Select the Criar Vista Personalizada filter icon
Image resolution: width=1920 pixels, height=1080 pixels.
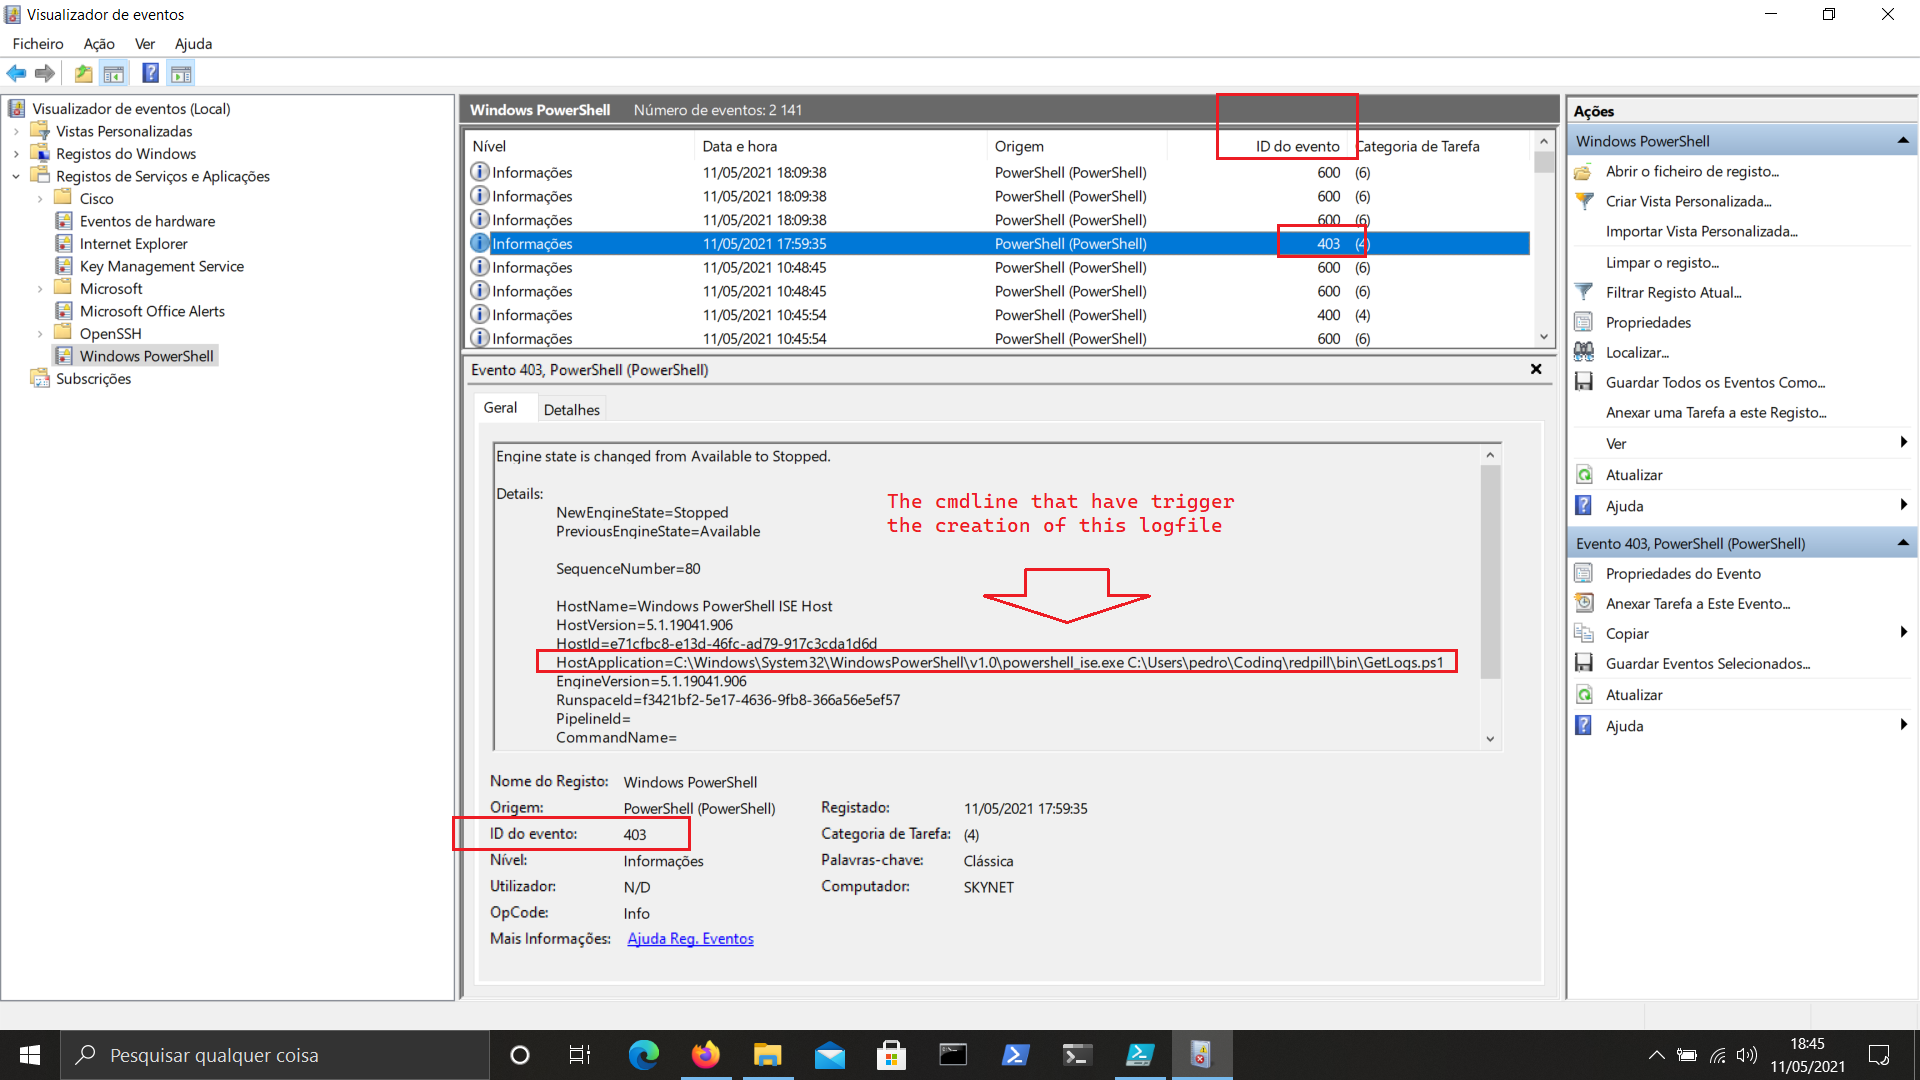pyautogui.click(x=1584, y=201)
